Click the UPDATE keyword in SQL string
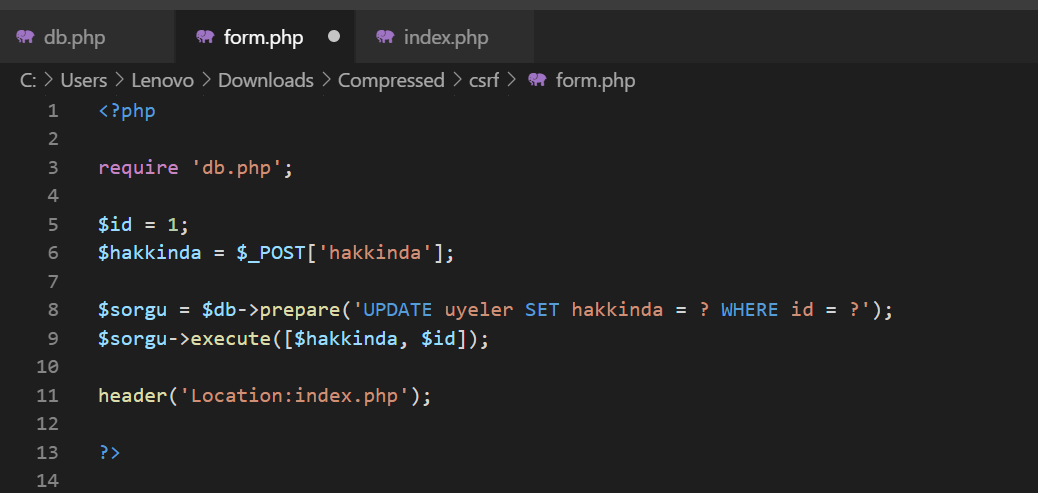Screen dimensions: 1038x493 tap(398, 310)
